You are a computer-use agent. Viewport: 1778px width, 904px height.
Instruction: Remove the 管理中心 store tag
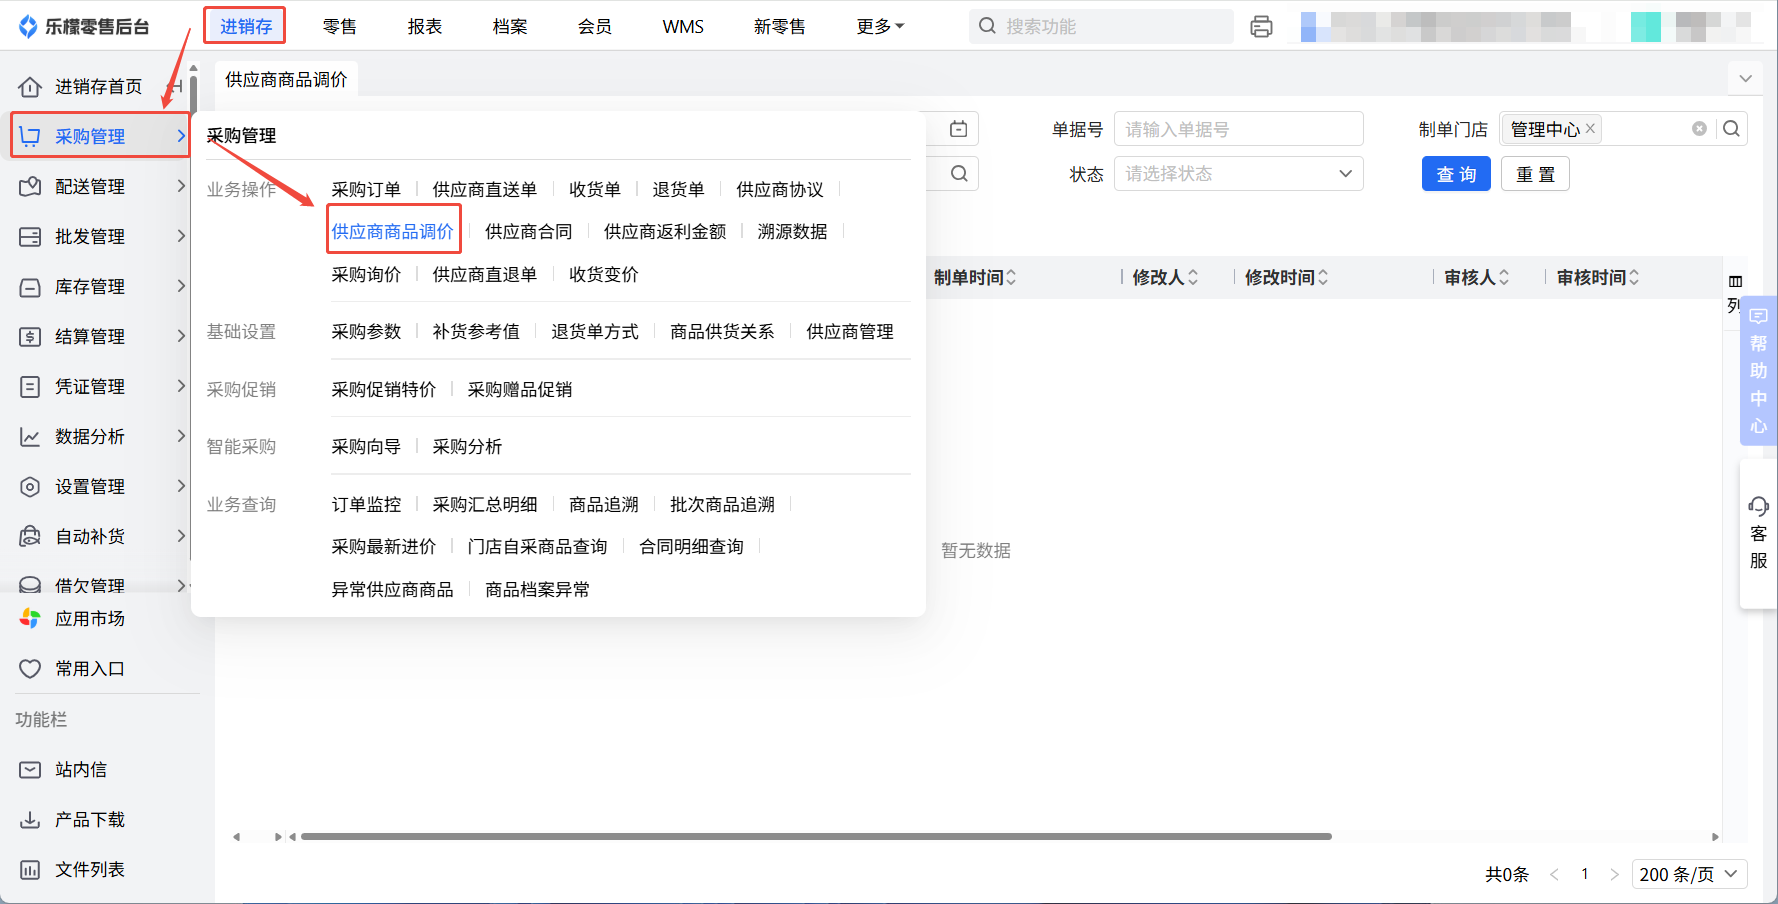1590,129
